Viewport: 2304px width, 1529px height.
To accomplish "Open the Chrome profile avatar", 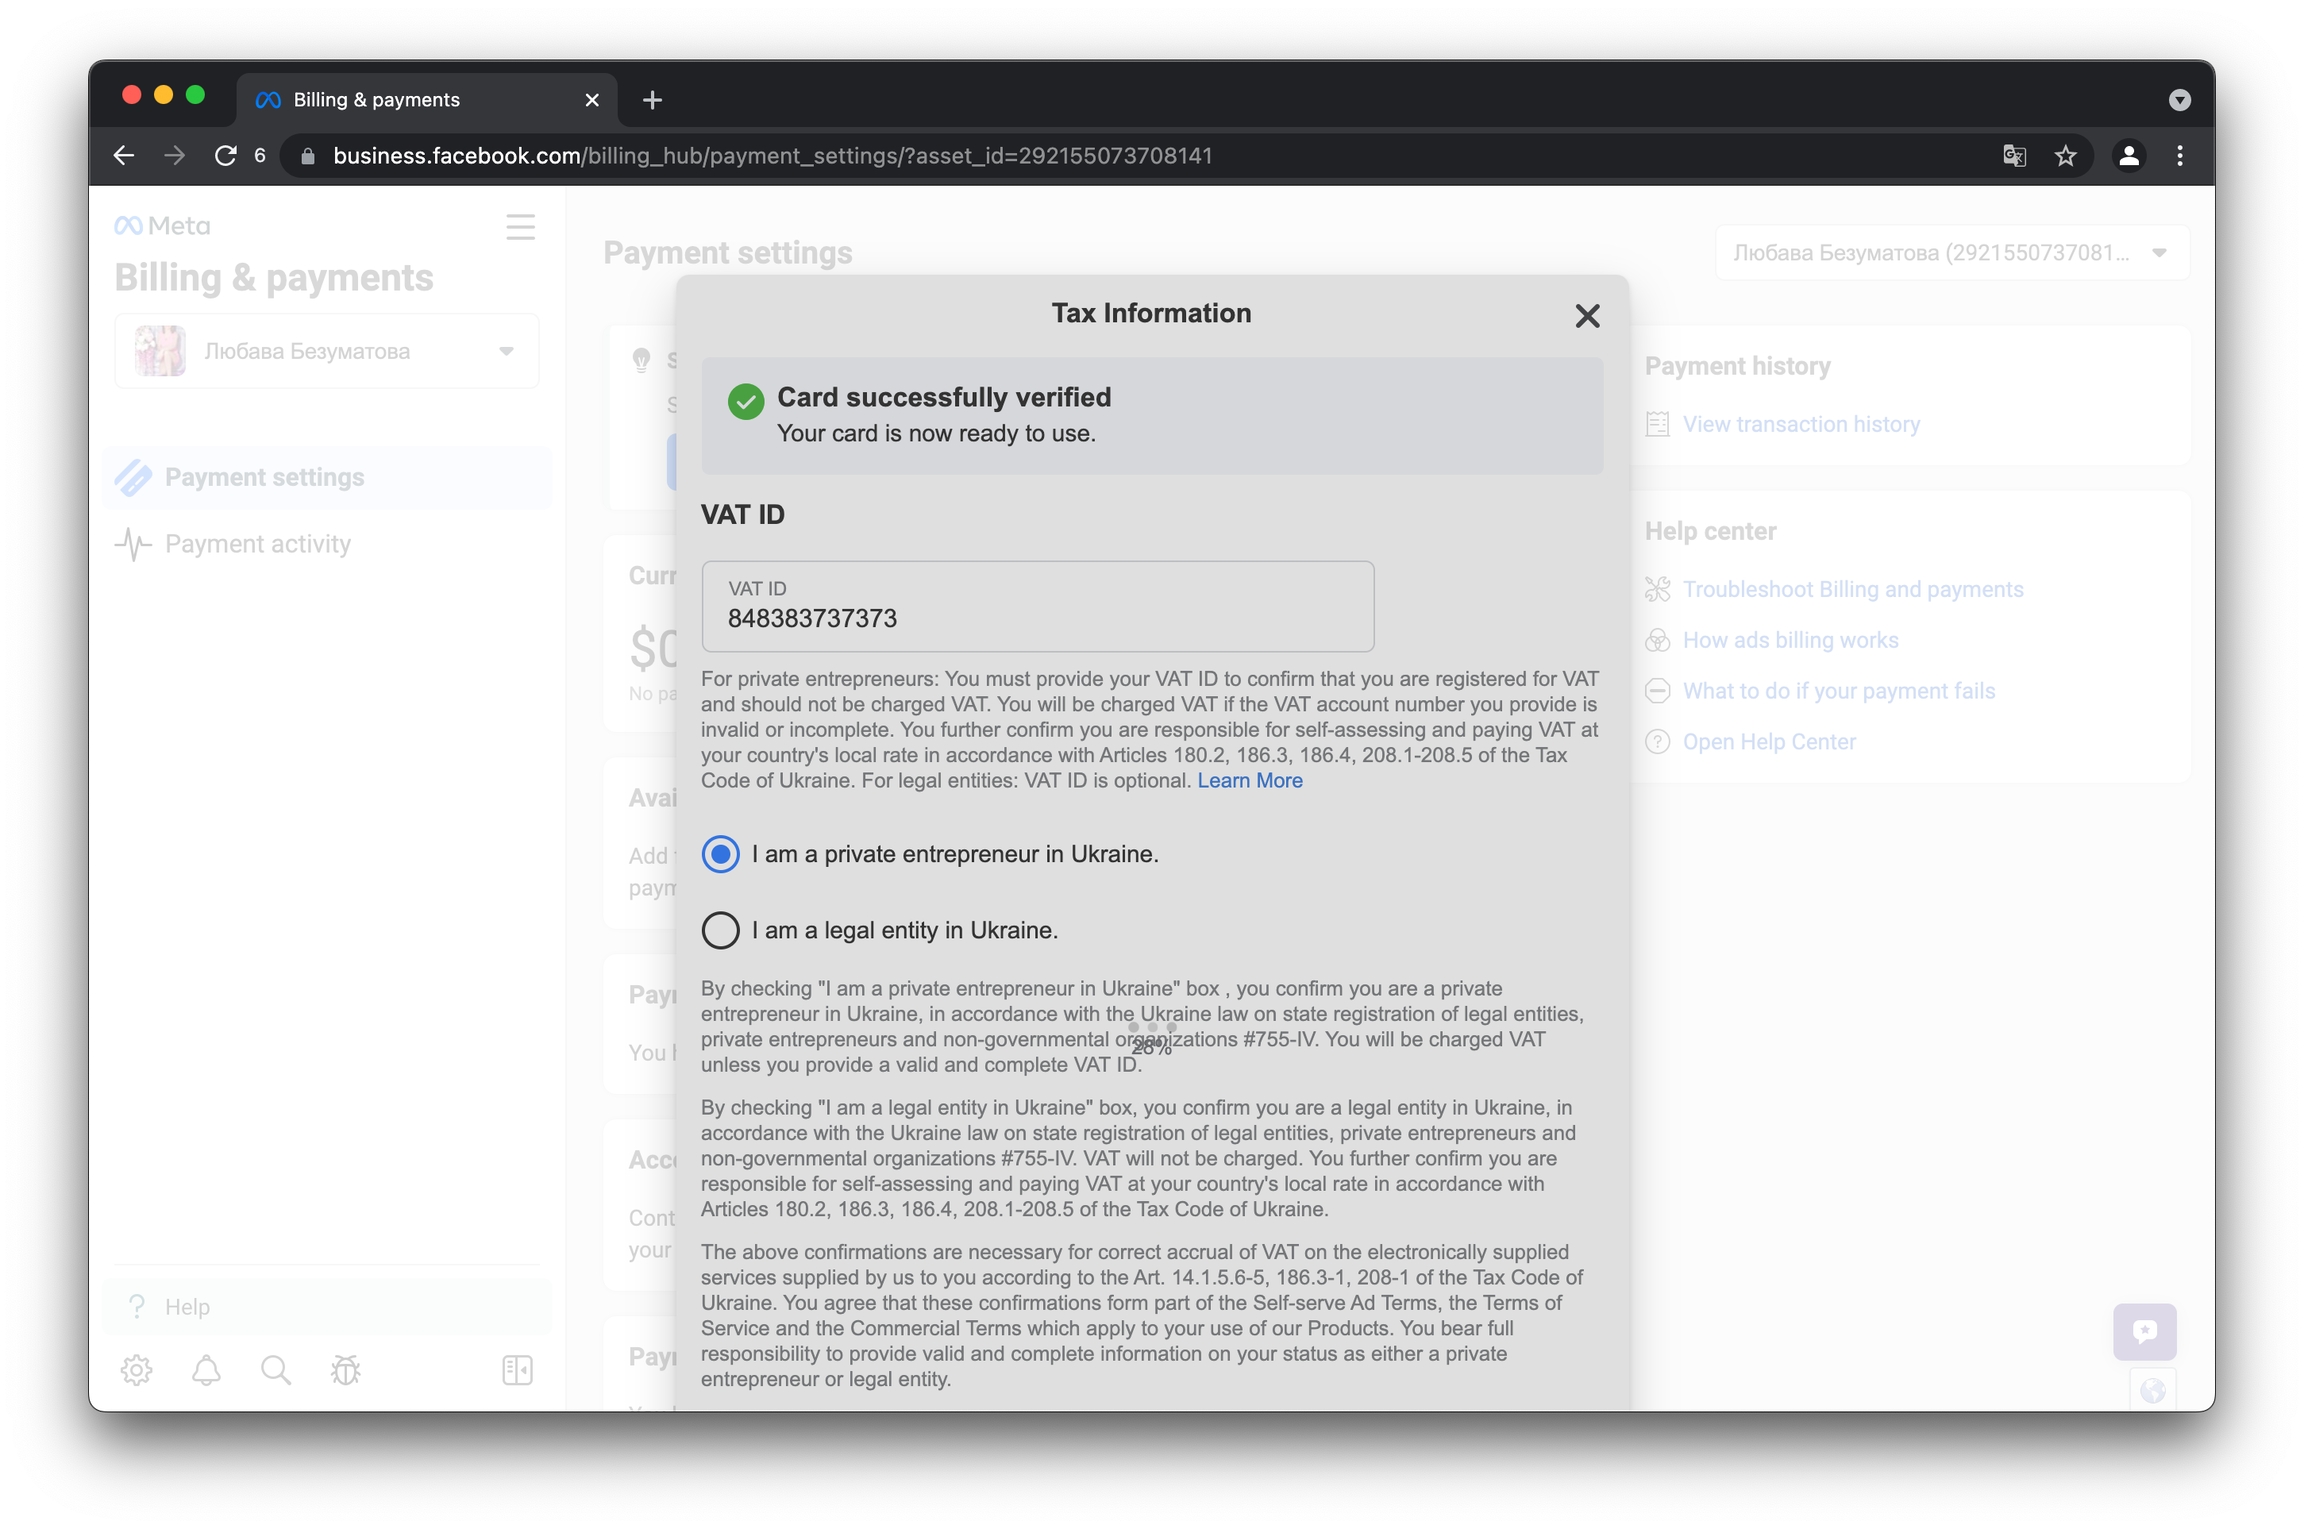I will (2129, 156).
